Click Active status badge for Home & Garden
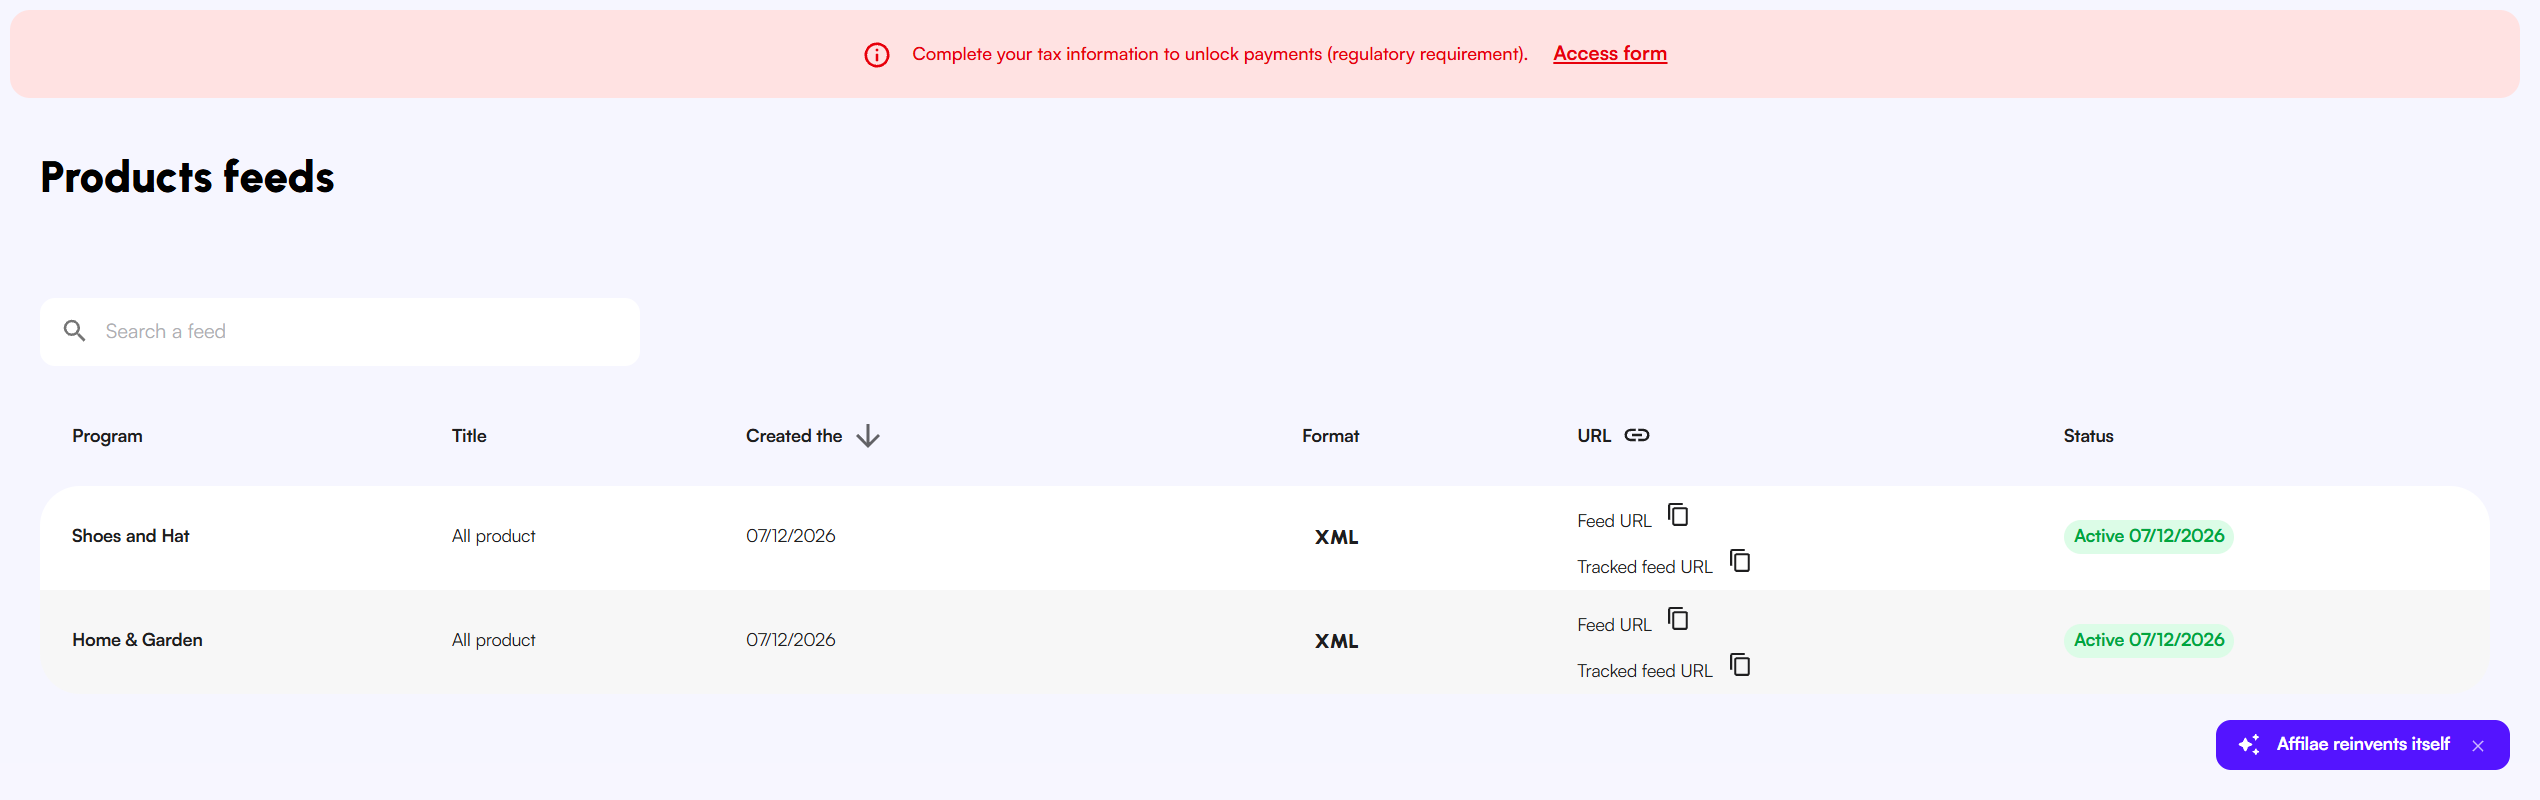 [2149, 640]
